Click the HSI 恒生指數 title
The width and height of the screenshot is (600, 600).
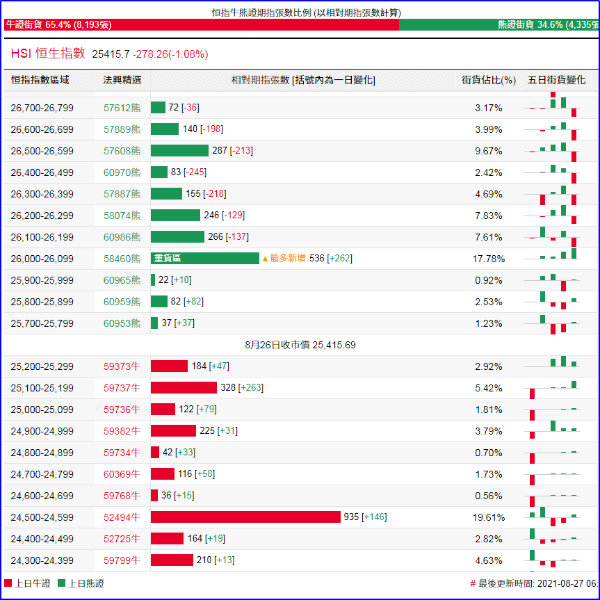coord(48,54)
